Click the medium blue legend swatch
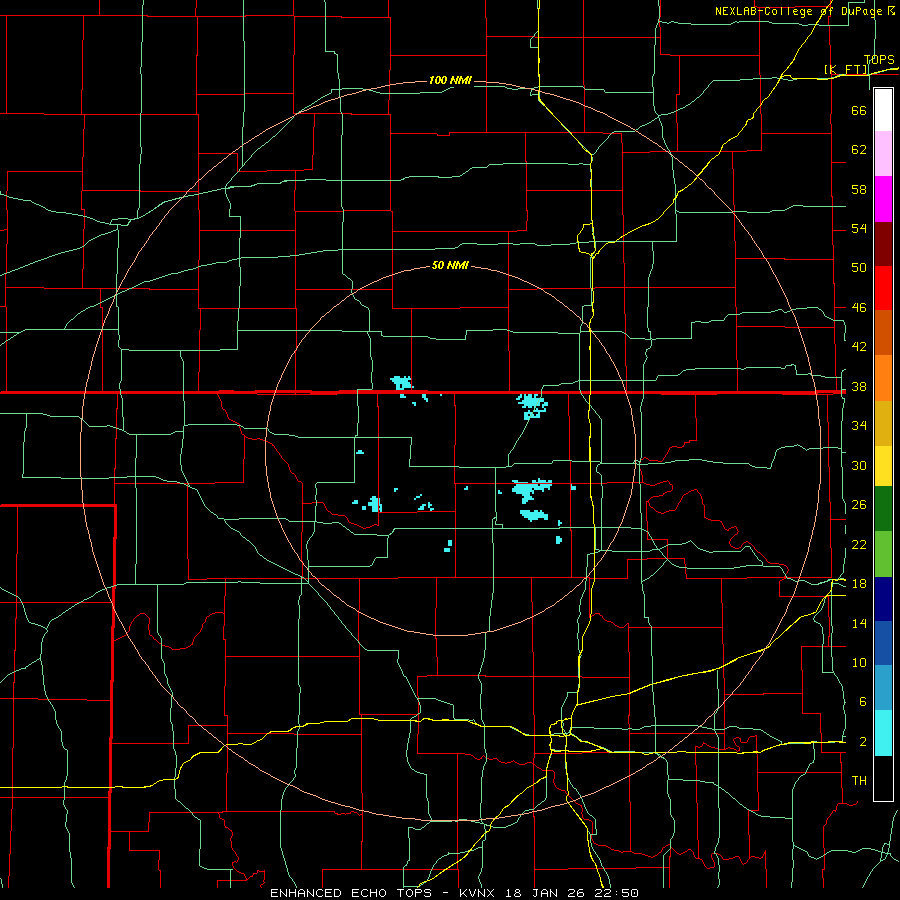 (x=883, y=643)
